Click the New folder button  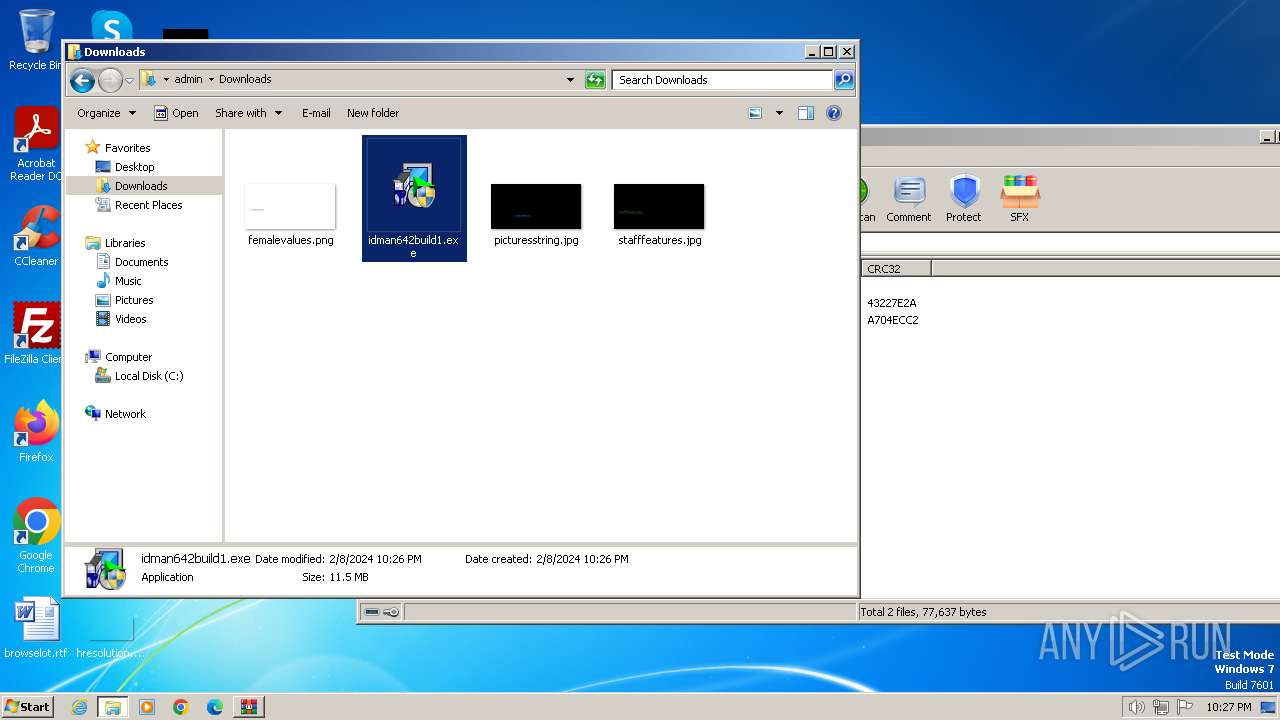click(373, 113)
